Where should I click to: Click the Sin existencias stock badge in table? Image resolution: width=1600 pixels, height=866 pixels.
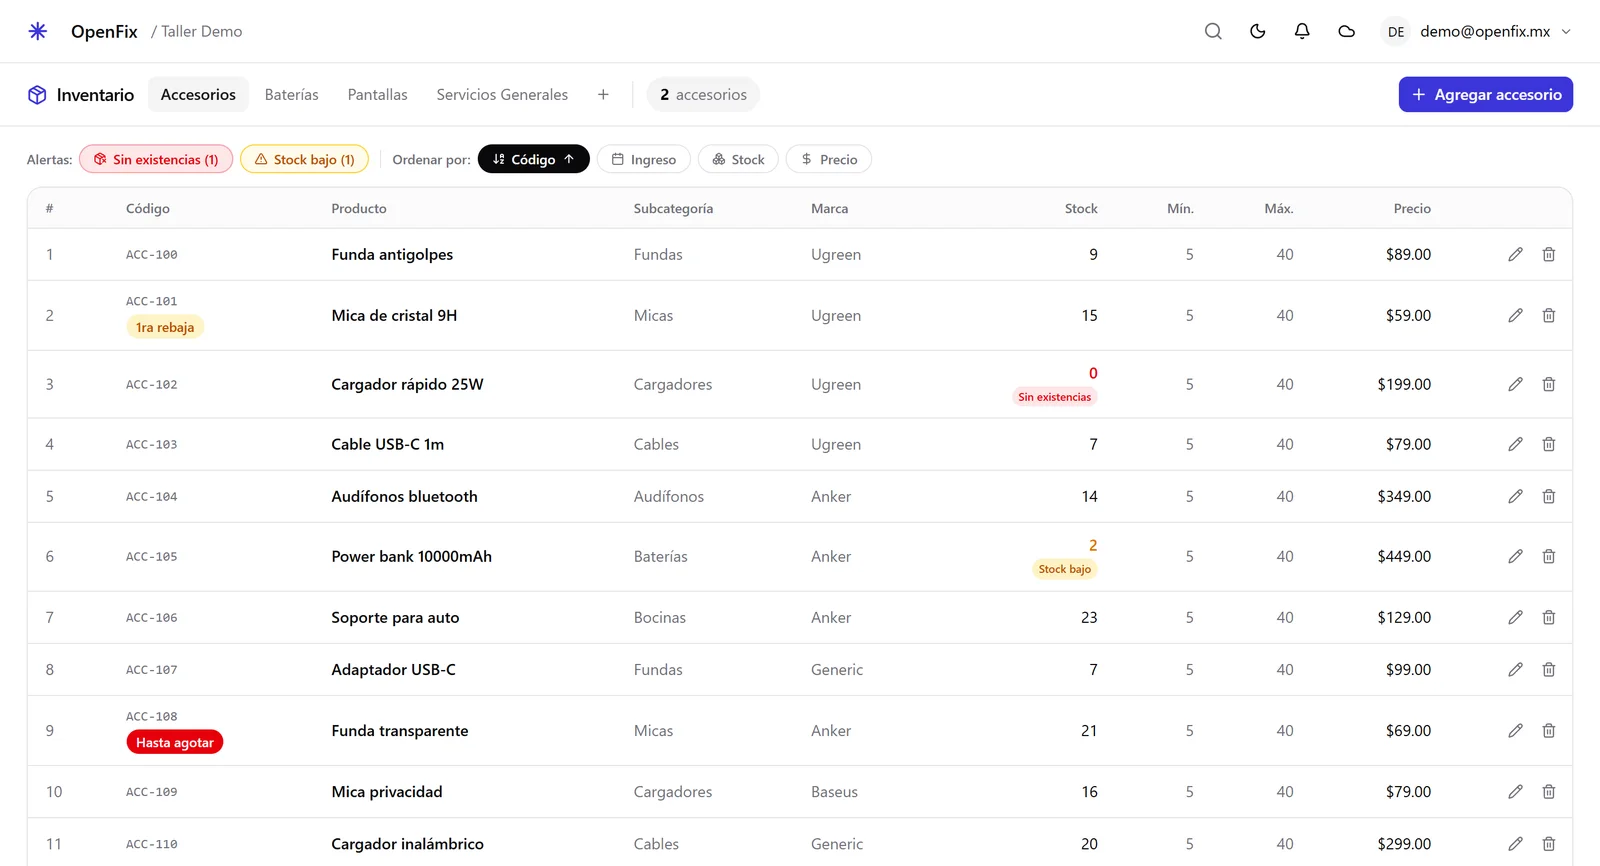[1055, 397]
